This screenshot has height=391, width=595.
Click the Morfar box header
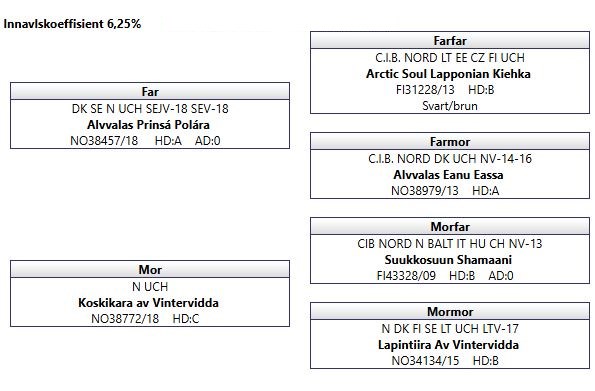450,227
